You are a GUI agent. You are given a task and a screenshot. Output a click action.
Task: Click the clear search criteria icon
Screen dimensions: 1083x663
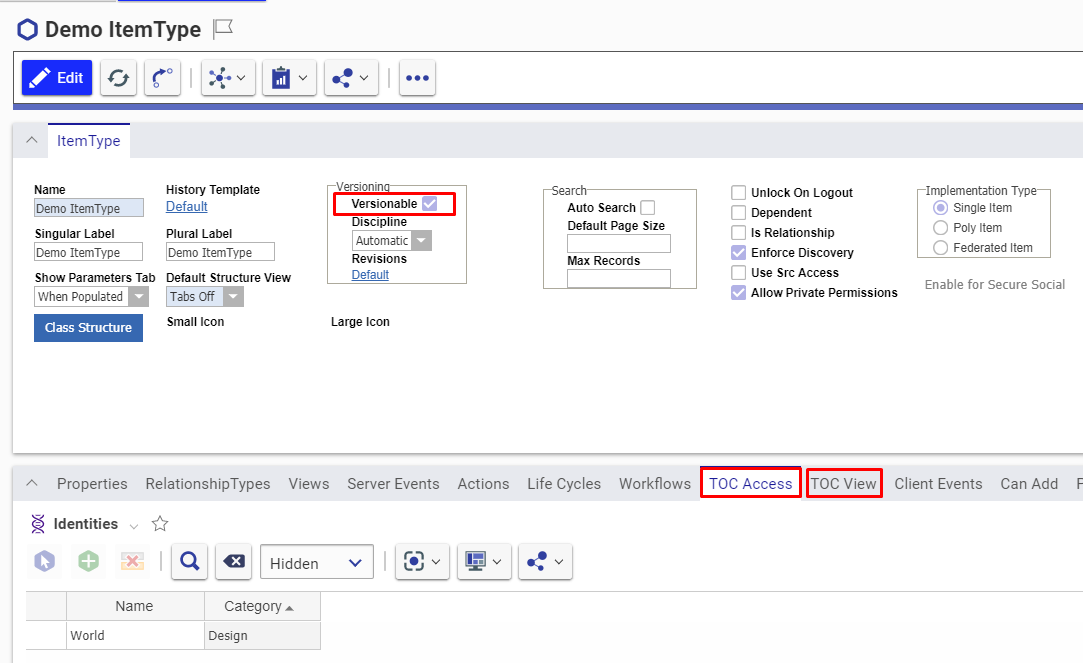233,562
